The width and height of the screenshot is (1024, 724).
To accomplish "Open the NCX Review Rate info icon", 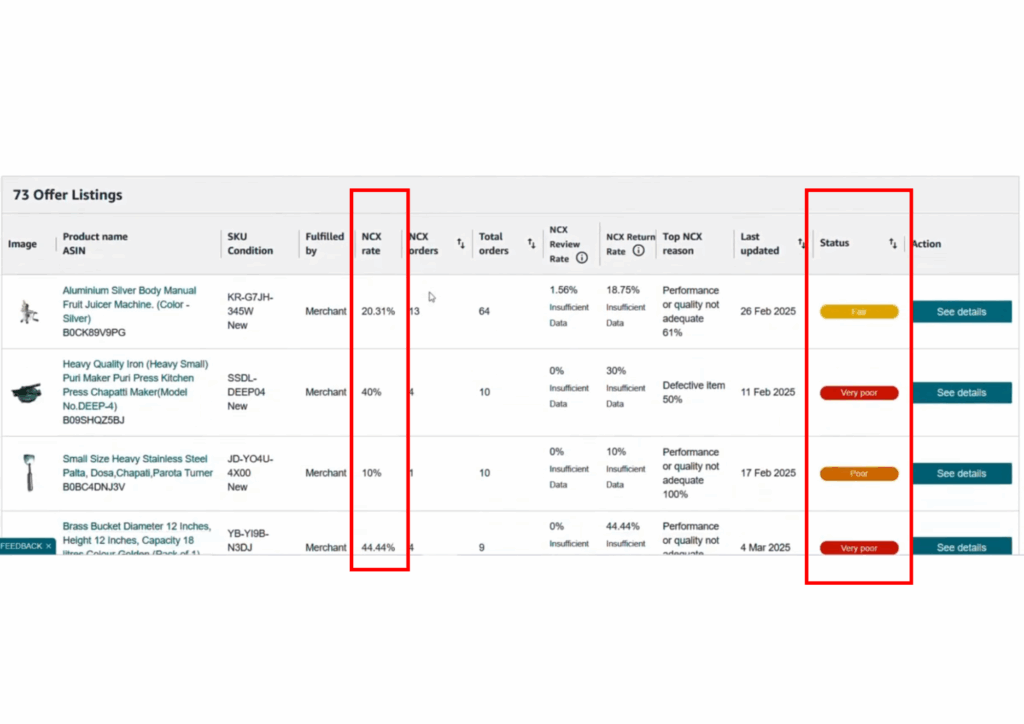I will pos(581,258).
